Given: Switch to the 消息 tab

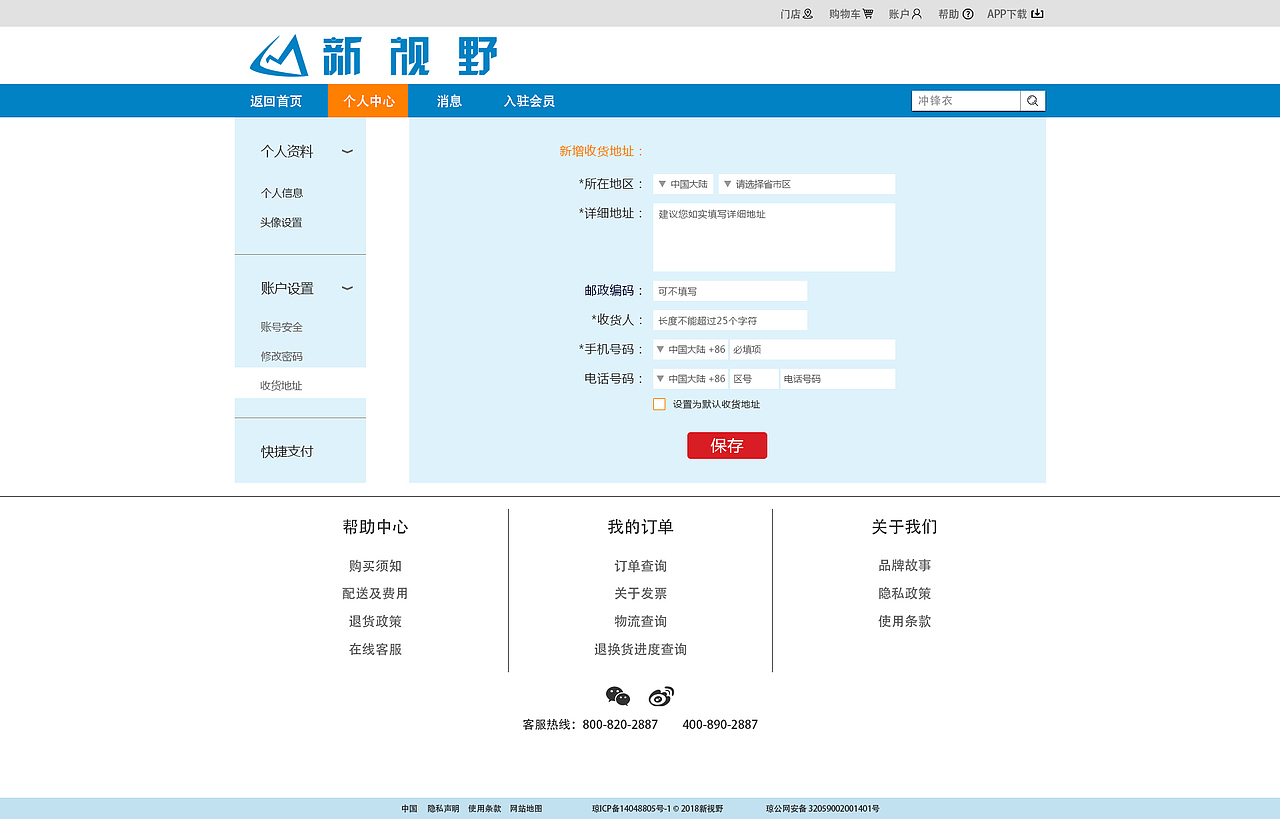Looking at the screenshot, I should 447,100.
